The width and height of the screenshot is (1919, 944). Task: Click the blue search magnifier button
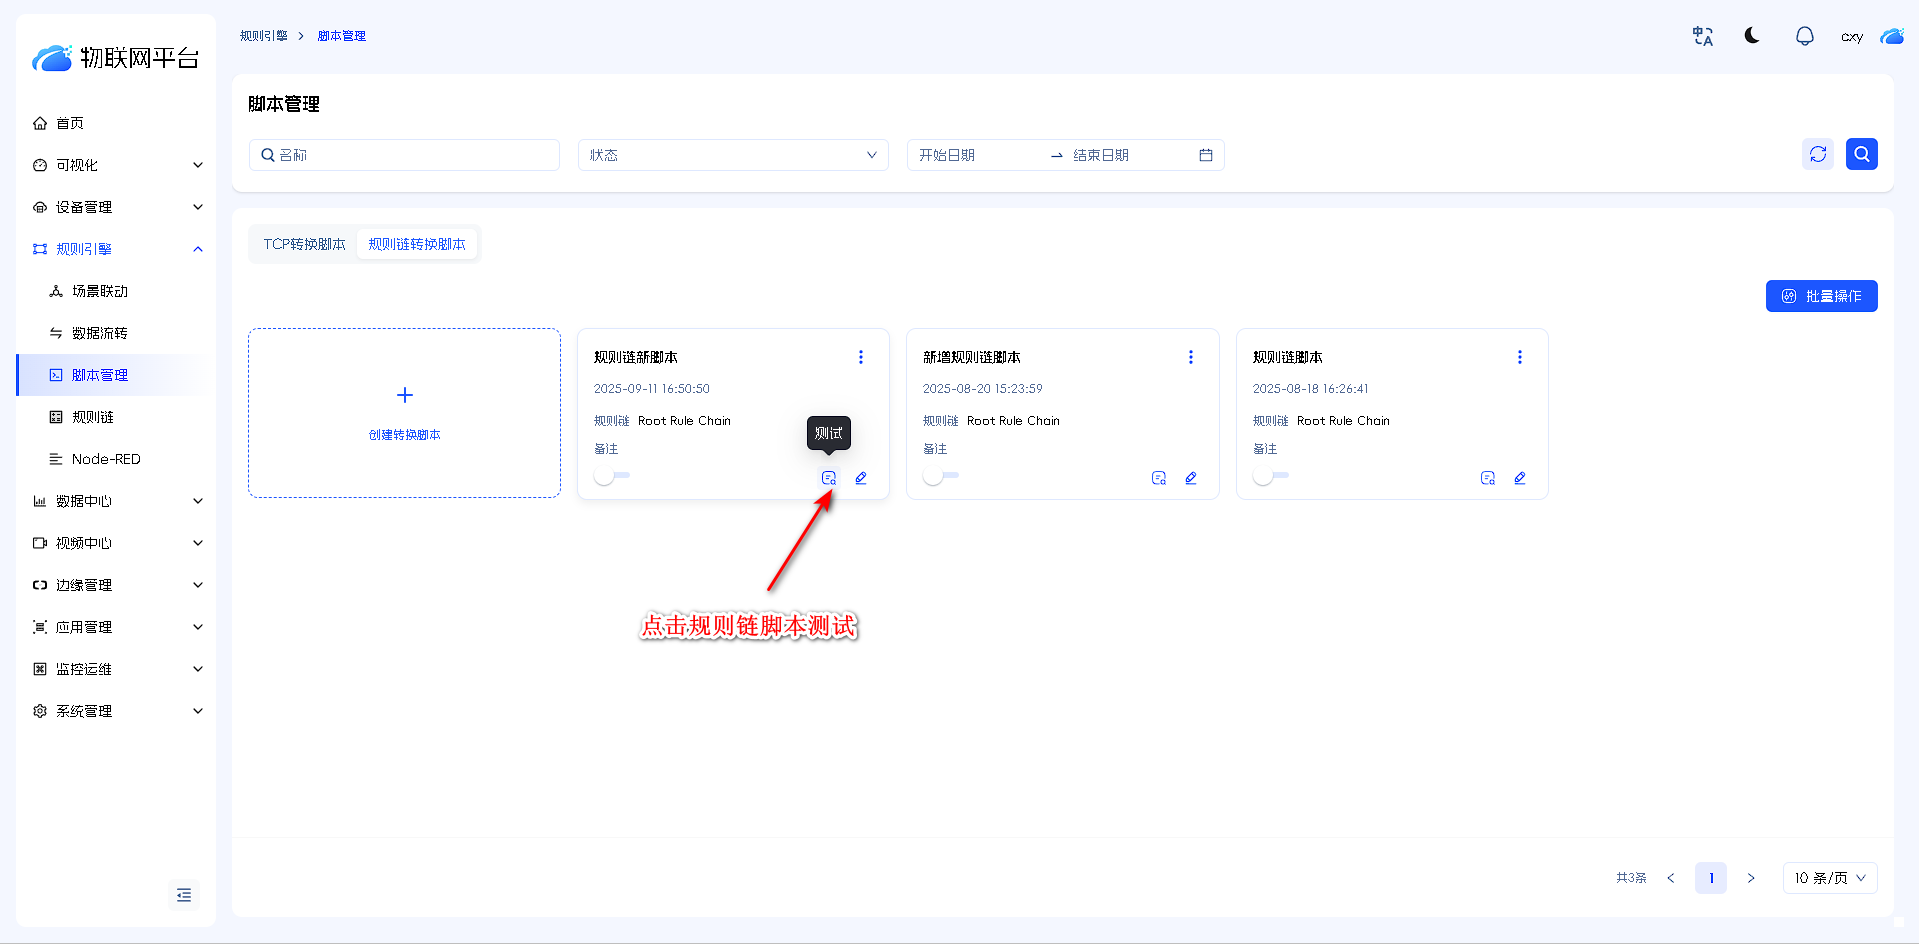click(x=1861, y=154)
